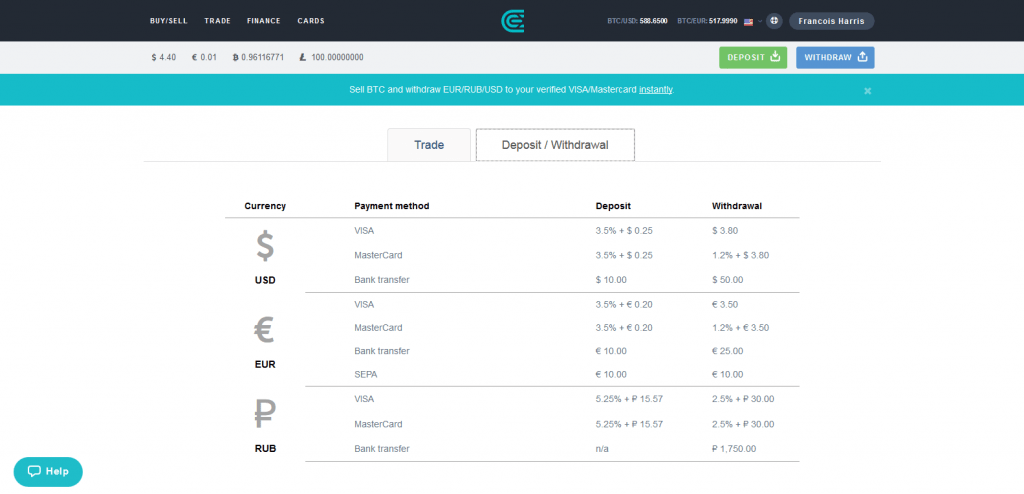The image size is (1024, 494).
Task: Click RUB Bank transfer deposit n/a
Action: 602,449
